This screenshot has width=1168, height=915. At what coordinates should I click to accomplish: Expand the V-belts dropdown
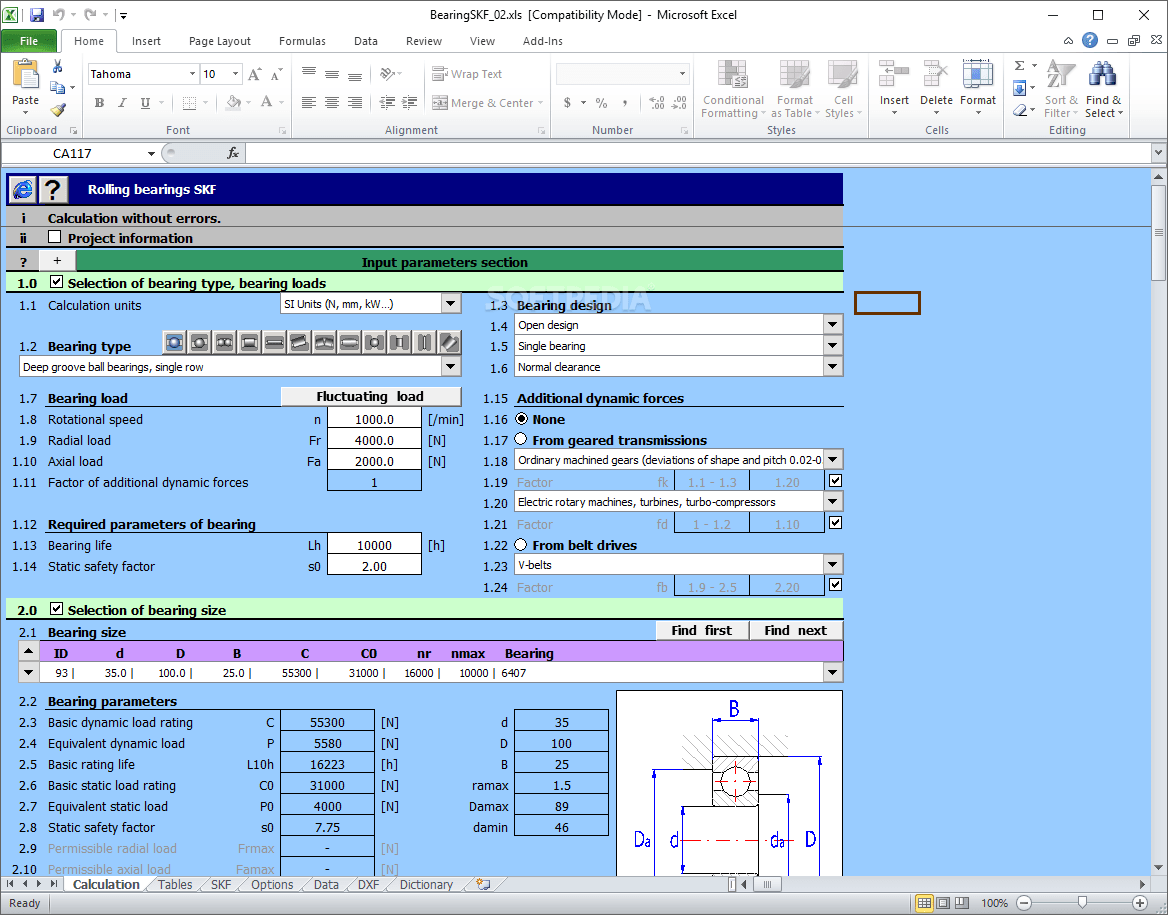click(x=832, y=563)
